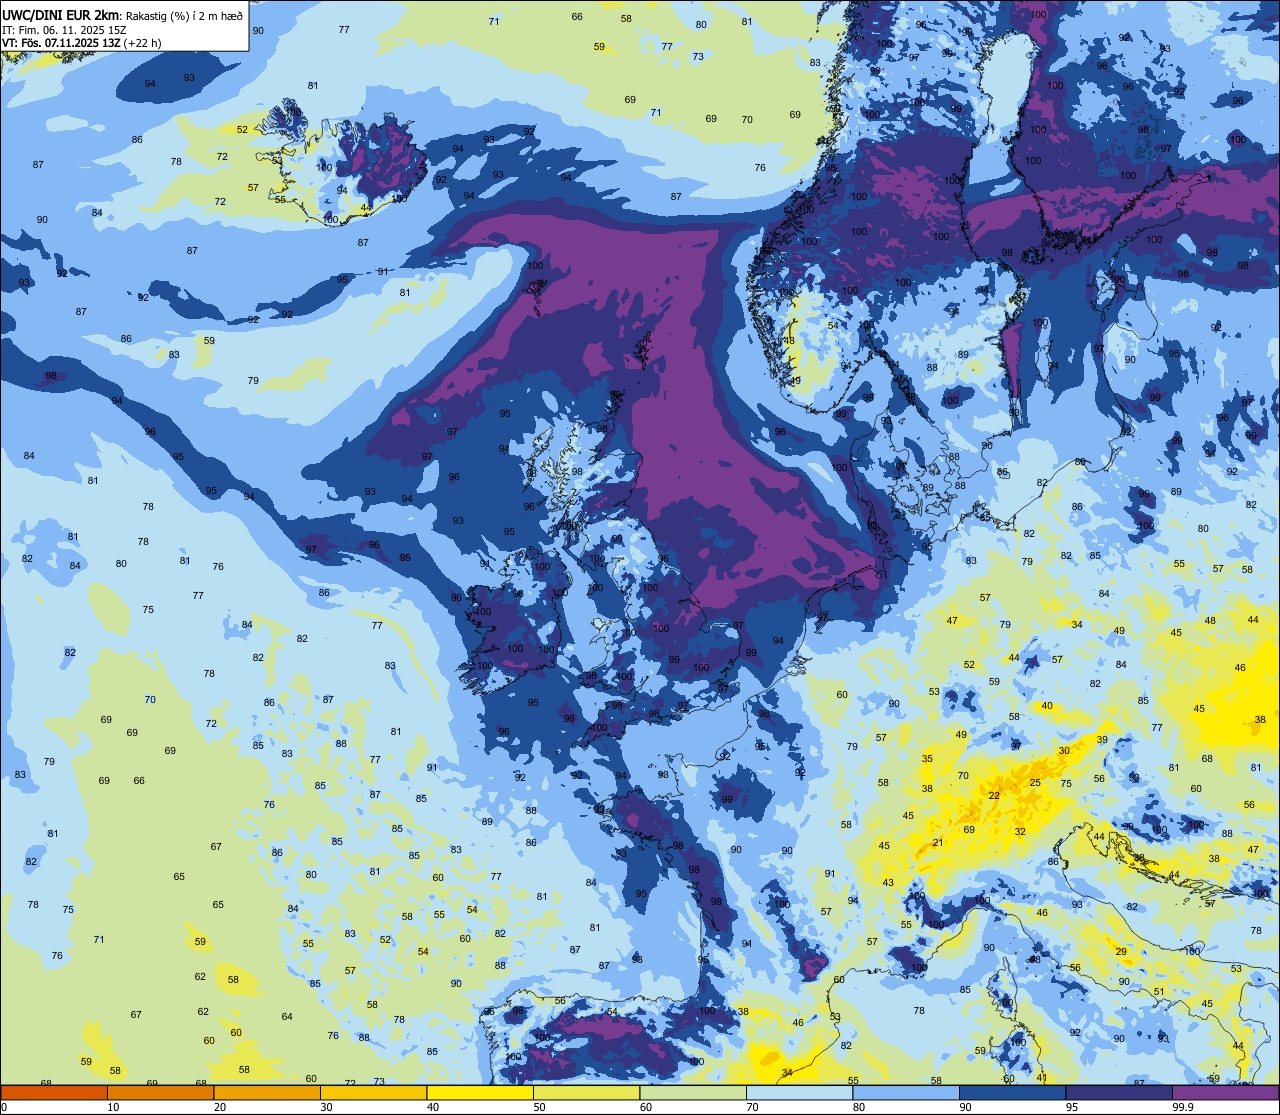Click the 20–30 legend color segment
The width and height of the screenshot is (1280, 1115).
point(267,1092)
